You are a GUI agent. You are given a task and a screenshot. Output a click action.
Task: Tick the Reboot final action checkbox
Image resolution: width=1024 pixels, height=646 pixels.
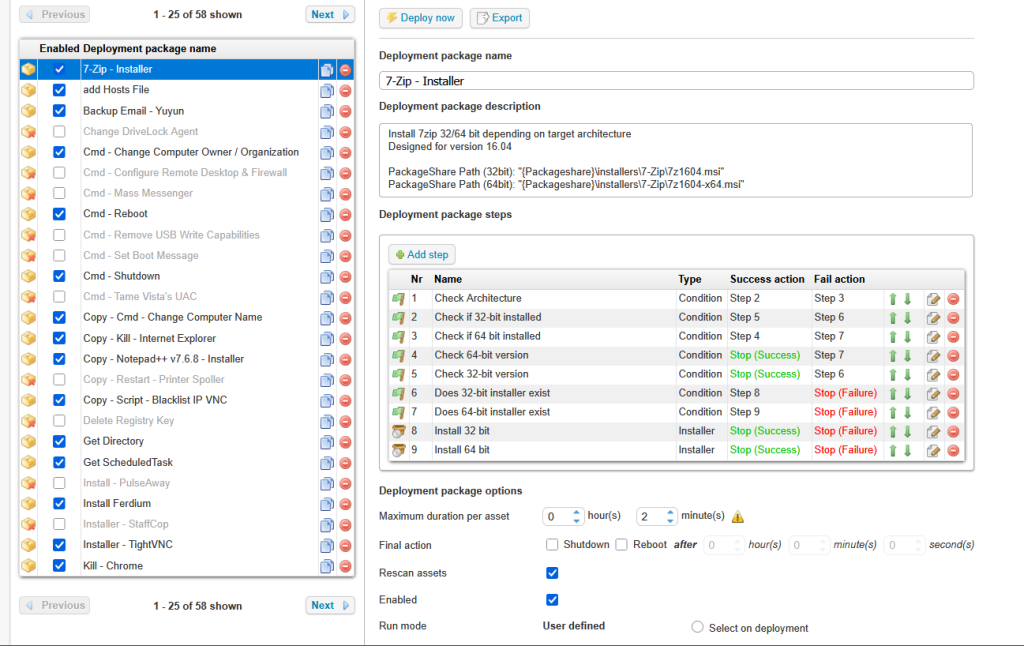(622, 545)
